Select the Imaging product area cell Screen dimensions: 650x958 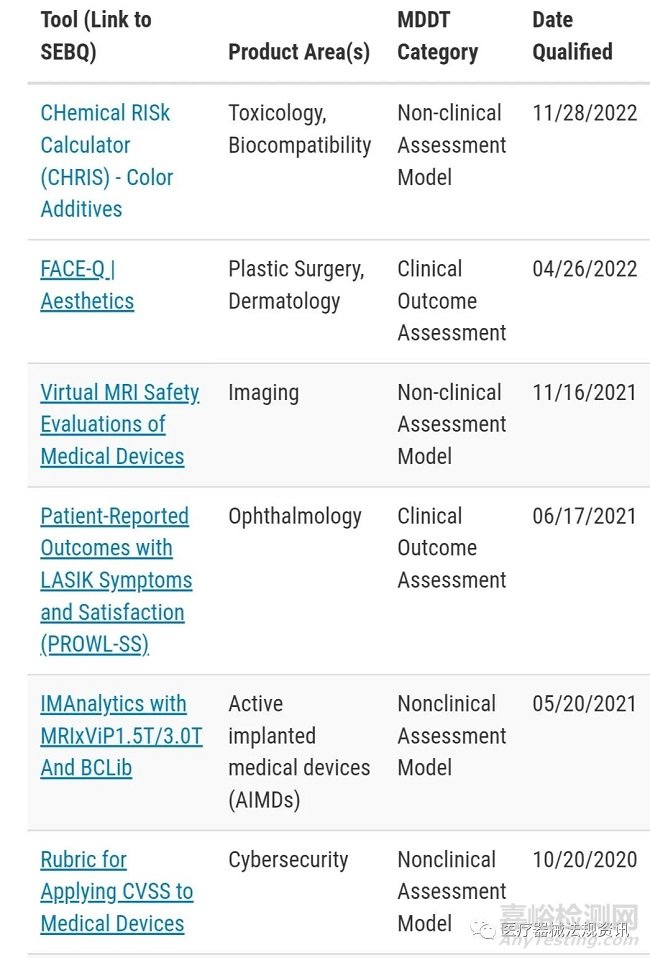[263, 393]
